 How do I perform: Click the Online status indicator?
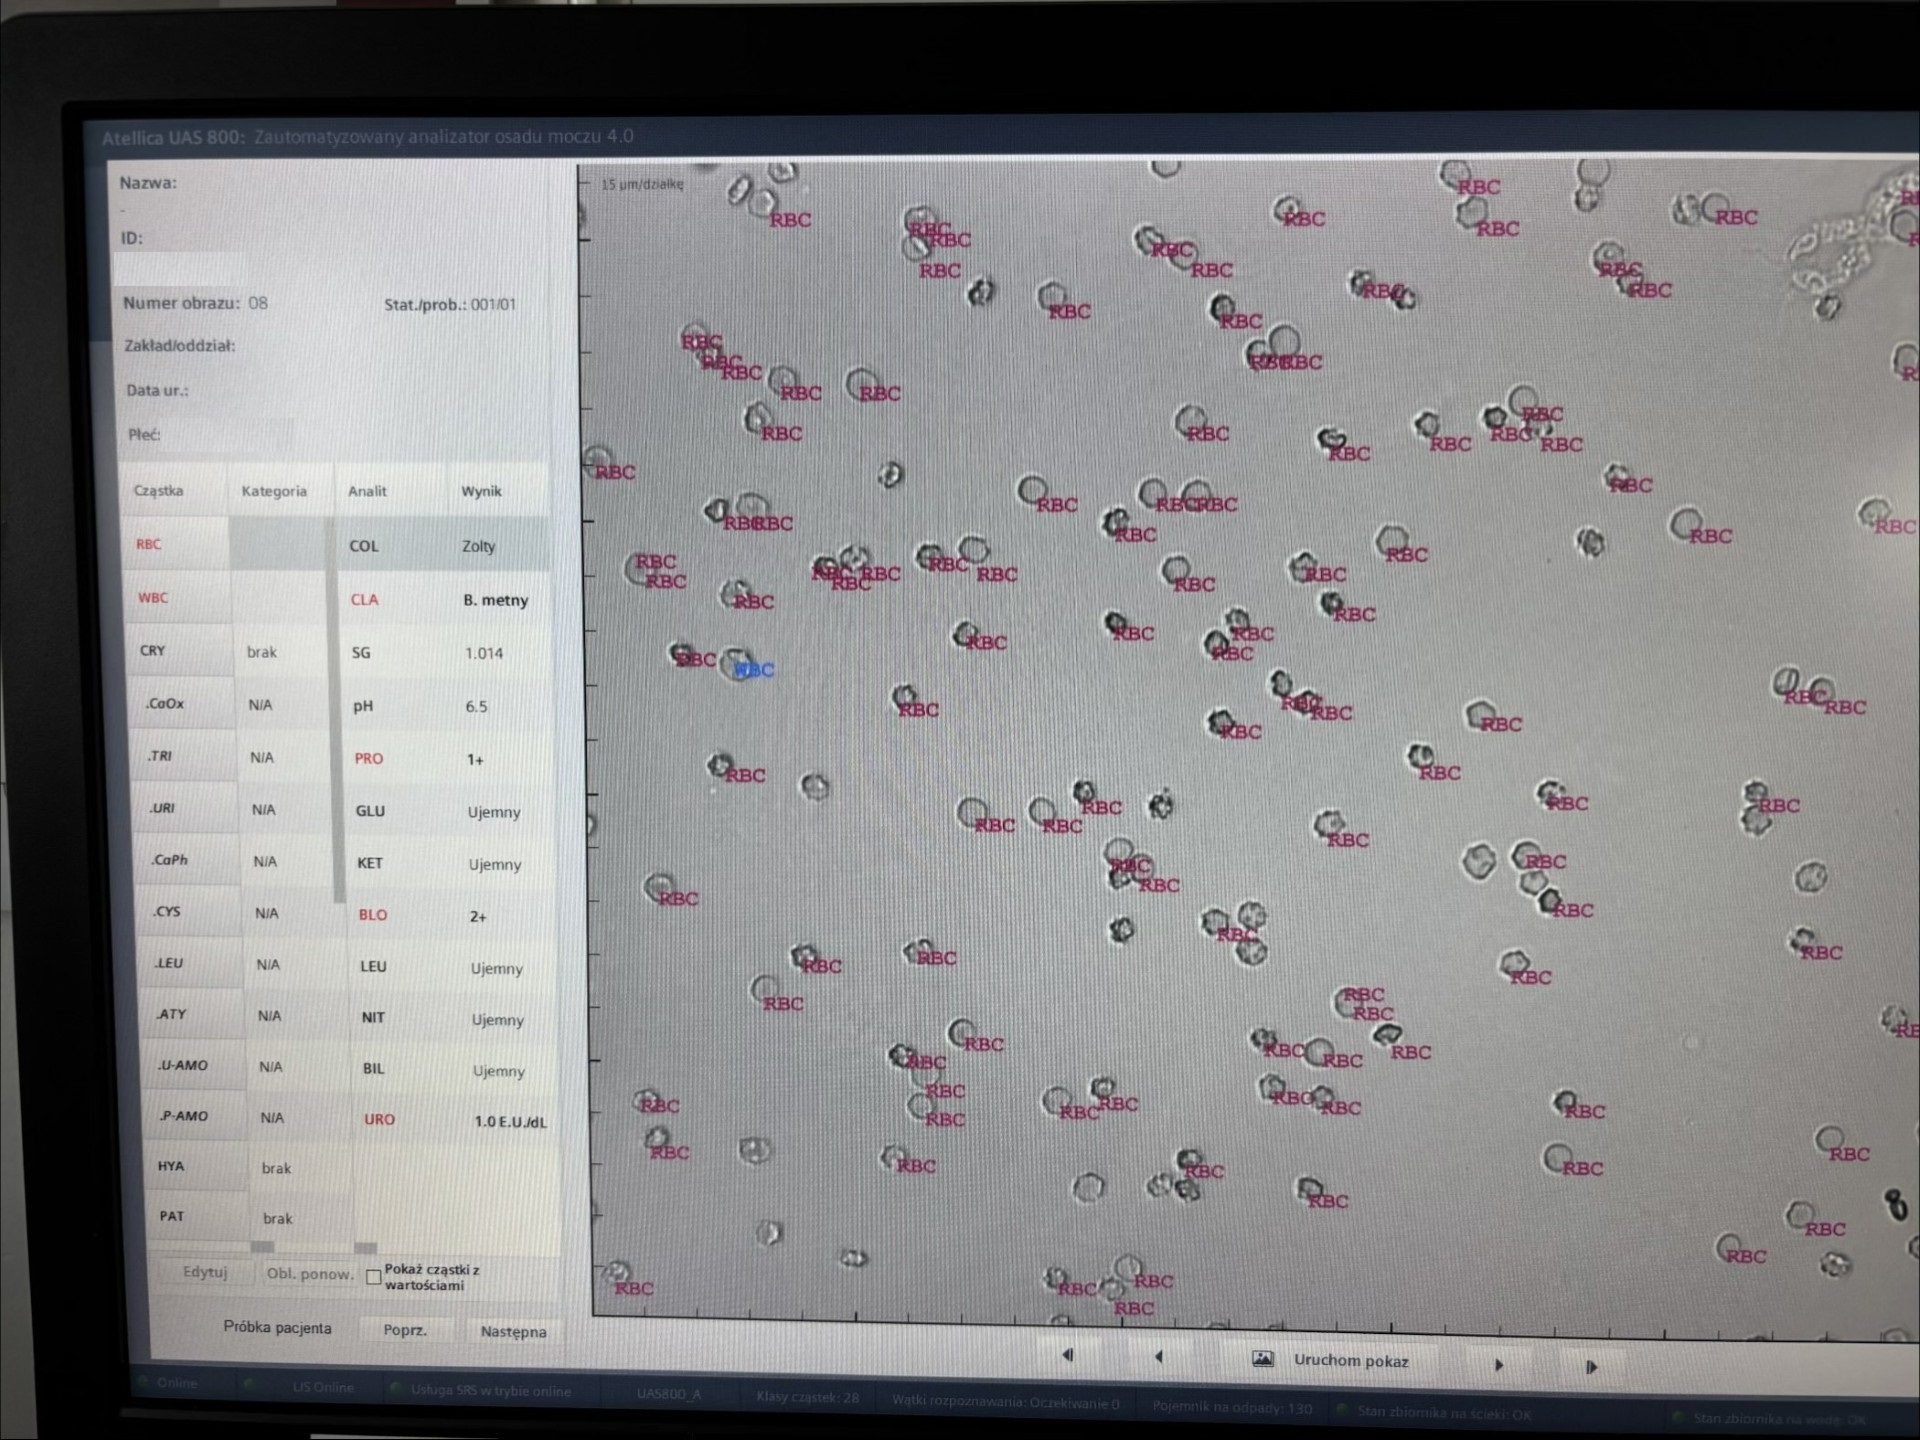[x=177, y=1383]
